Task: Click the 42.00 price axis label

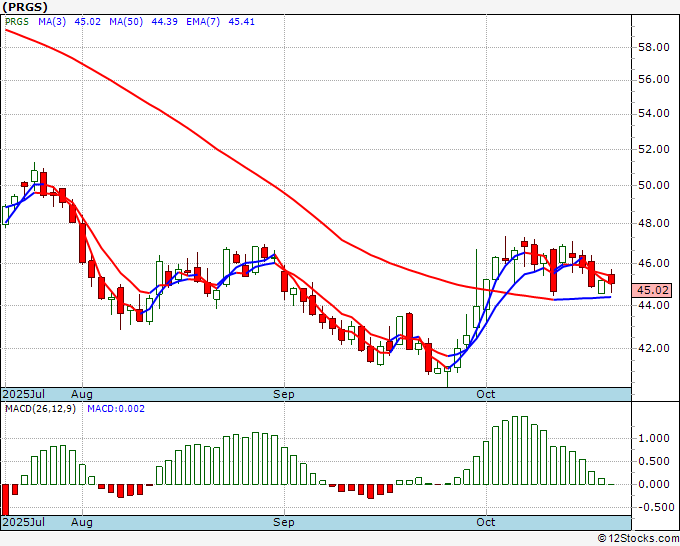Action: coord(653,348)
